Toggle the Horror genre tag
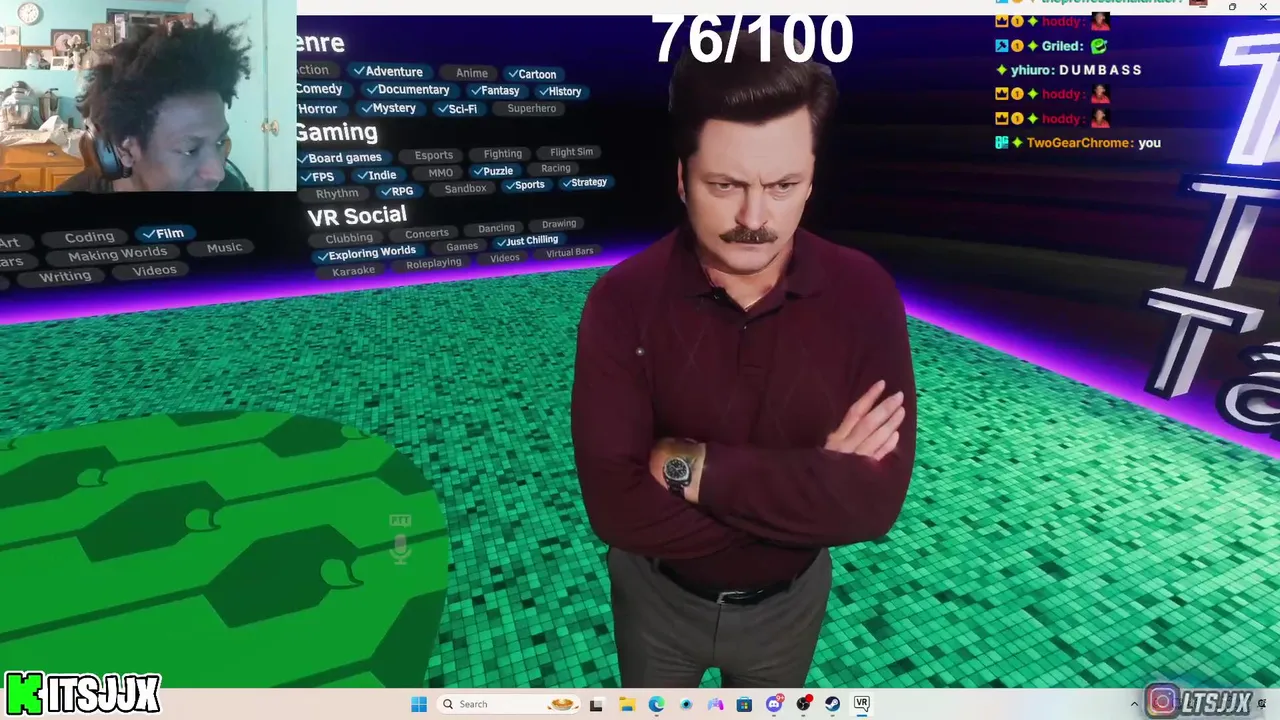The image size is (1280, 720). (318, 109)
